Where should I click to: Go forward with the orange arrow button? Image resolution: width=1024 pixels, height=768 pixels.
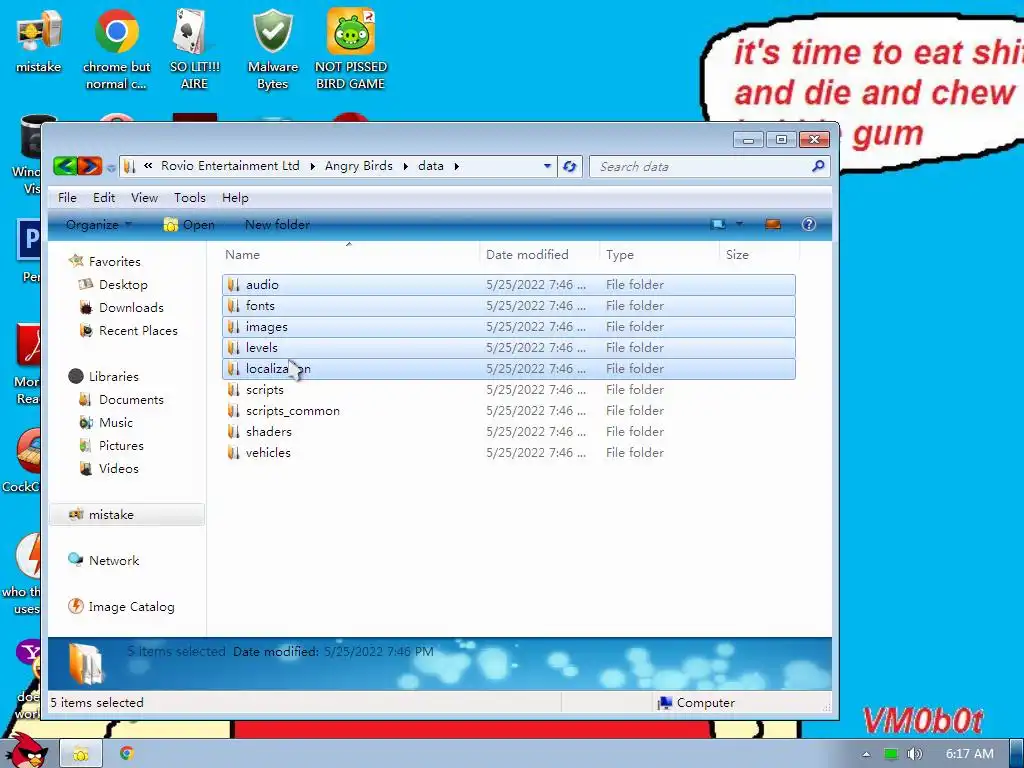tap(90, 166)
